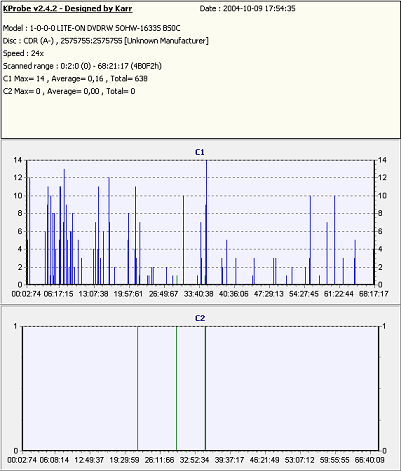The height and width of the screenshot is (471, 401).
Task: Click C2 axis time label 59:55:55
Action: tap(334, 460)
